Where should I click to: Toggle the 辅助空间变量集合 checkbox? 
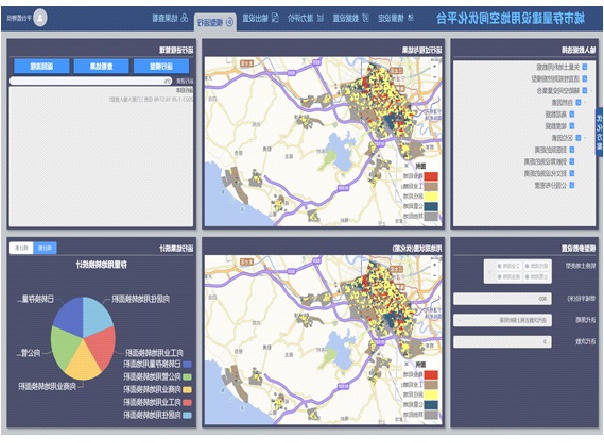pyautogui.click(x=585, y=91)
